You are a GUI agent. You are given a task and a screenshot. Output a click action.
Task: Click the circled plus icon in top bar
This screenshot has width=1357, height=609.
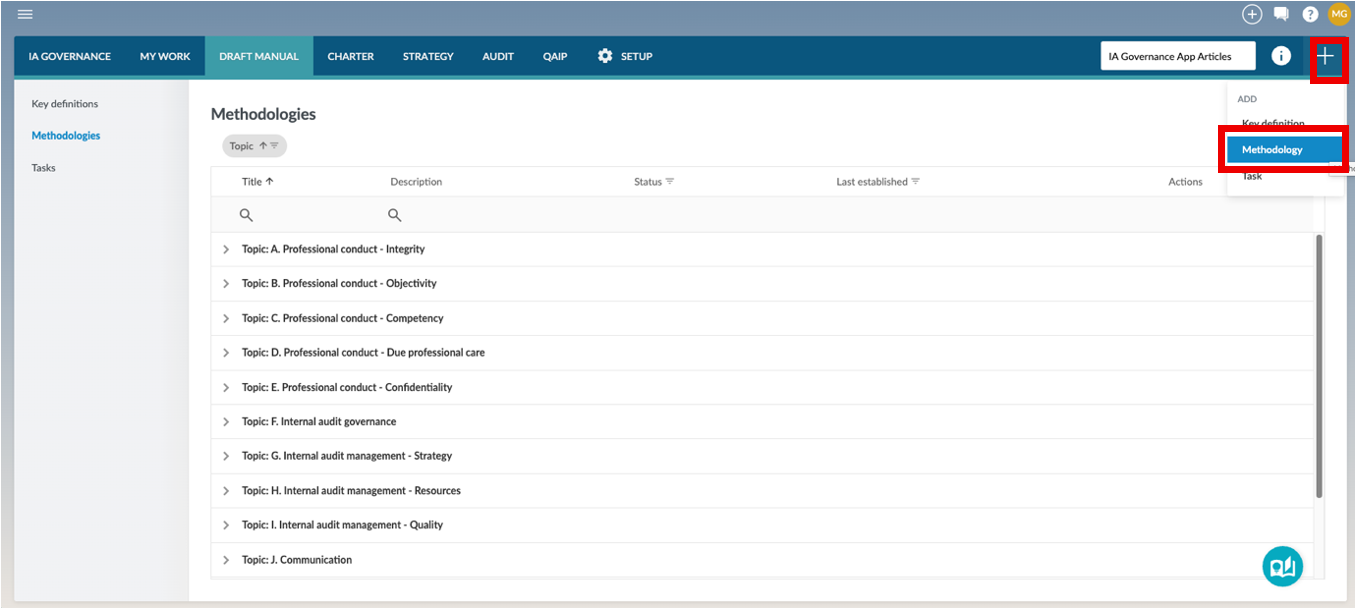[x=1252, y=14]
